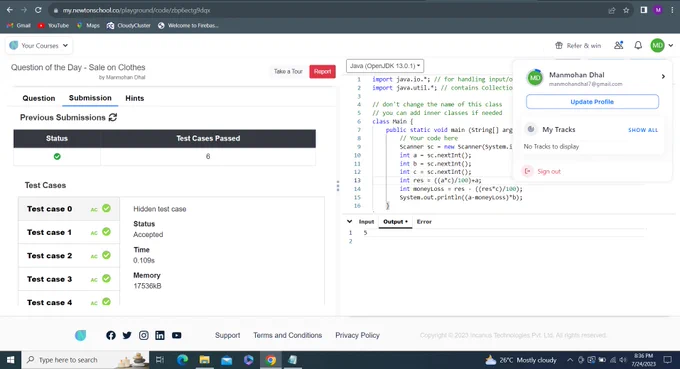
Task: Open Manmohan Dhal profile arrow
Action: pyautogui.click(x=663, y=77)
